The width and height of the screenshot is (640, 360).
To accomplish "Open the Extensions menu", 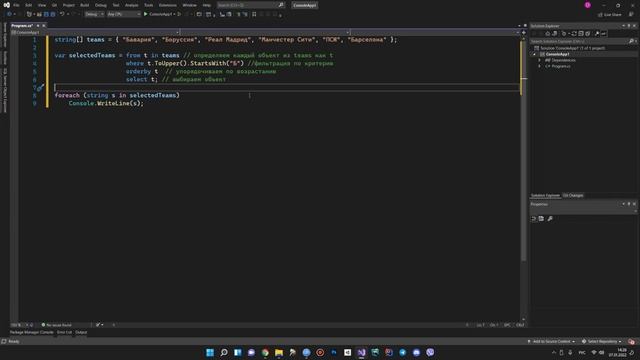I will tap(168, 5).
